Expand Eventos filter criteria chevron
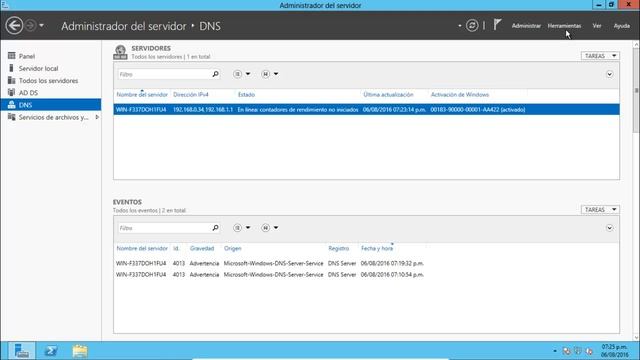Viewport: 640px width, 360px height. coord(609,228)
